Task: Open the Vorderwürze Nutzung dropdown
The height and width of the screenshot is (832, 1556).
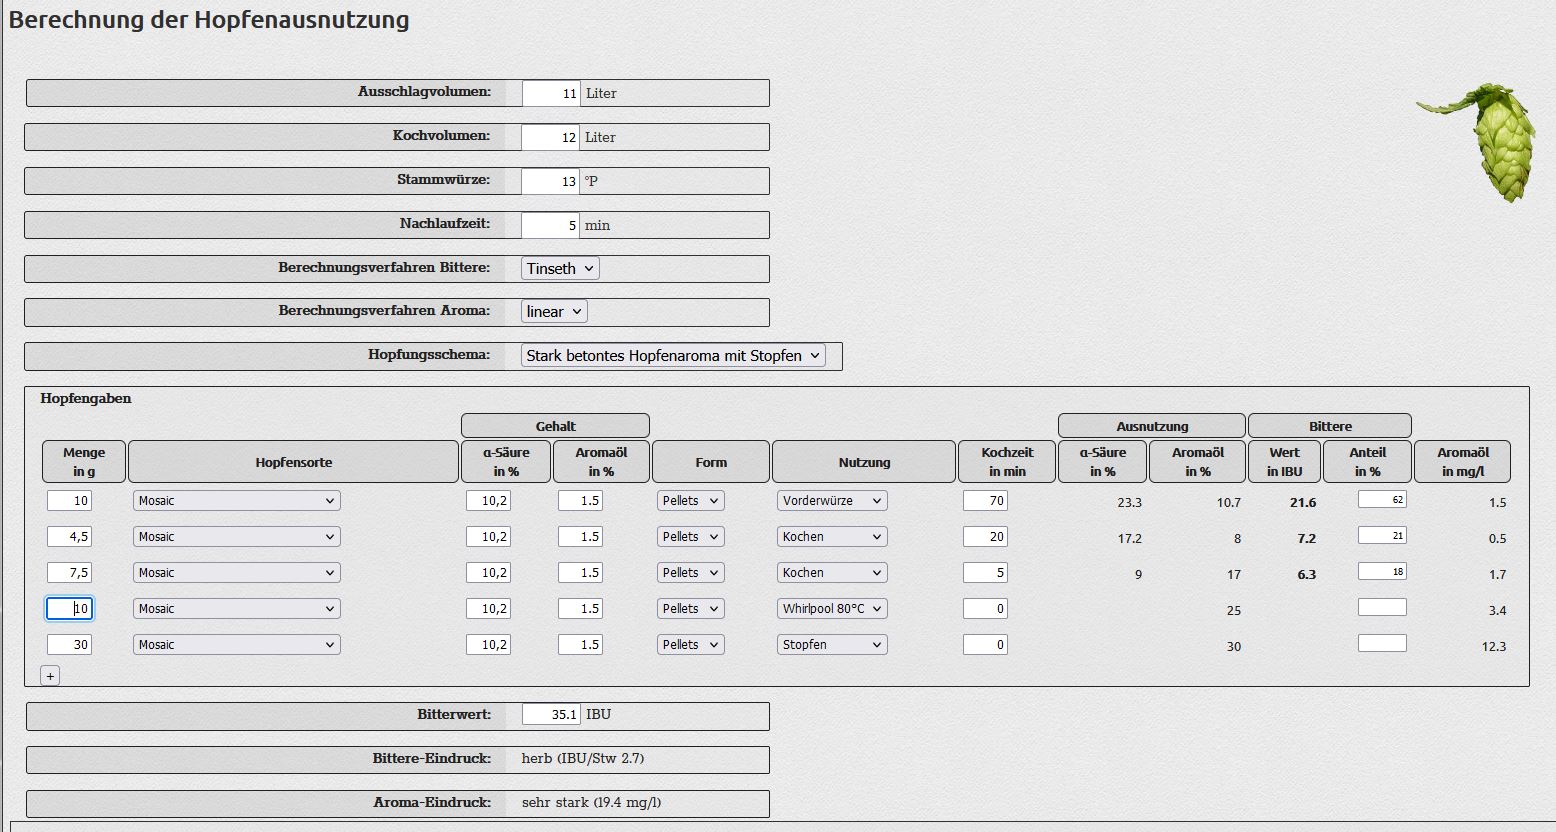Action: click(832, 501)
